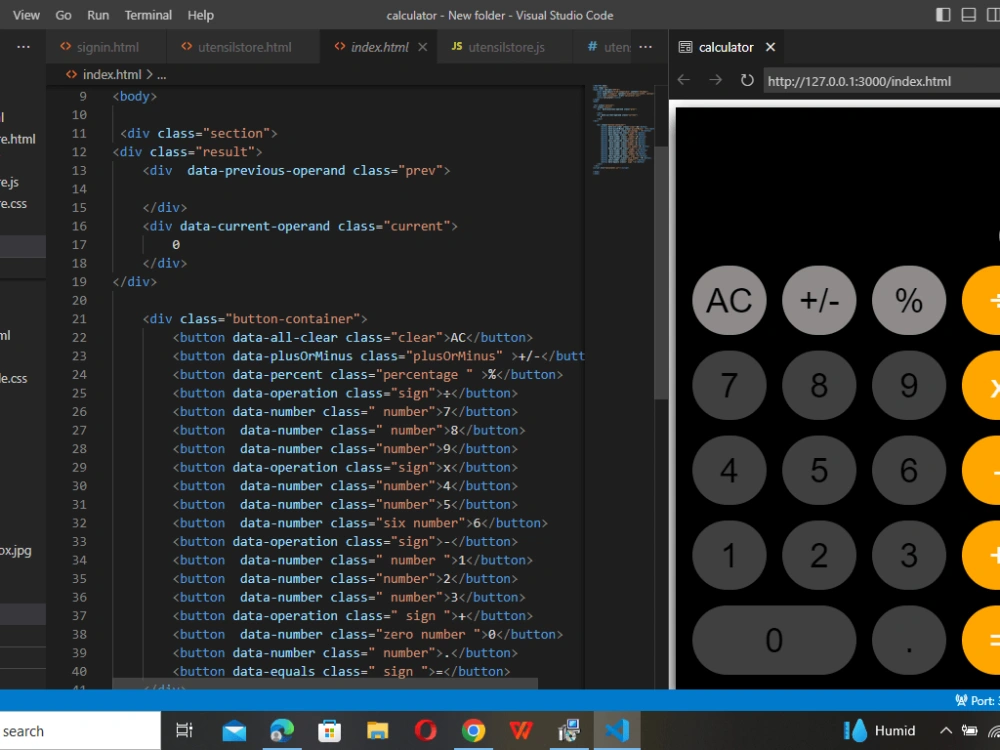This screenshot has height=750, width=1000.
Task: Toggle the number sign with the +/- button
Action: [x=819, y=300]
